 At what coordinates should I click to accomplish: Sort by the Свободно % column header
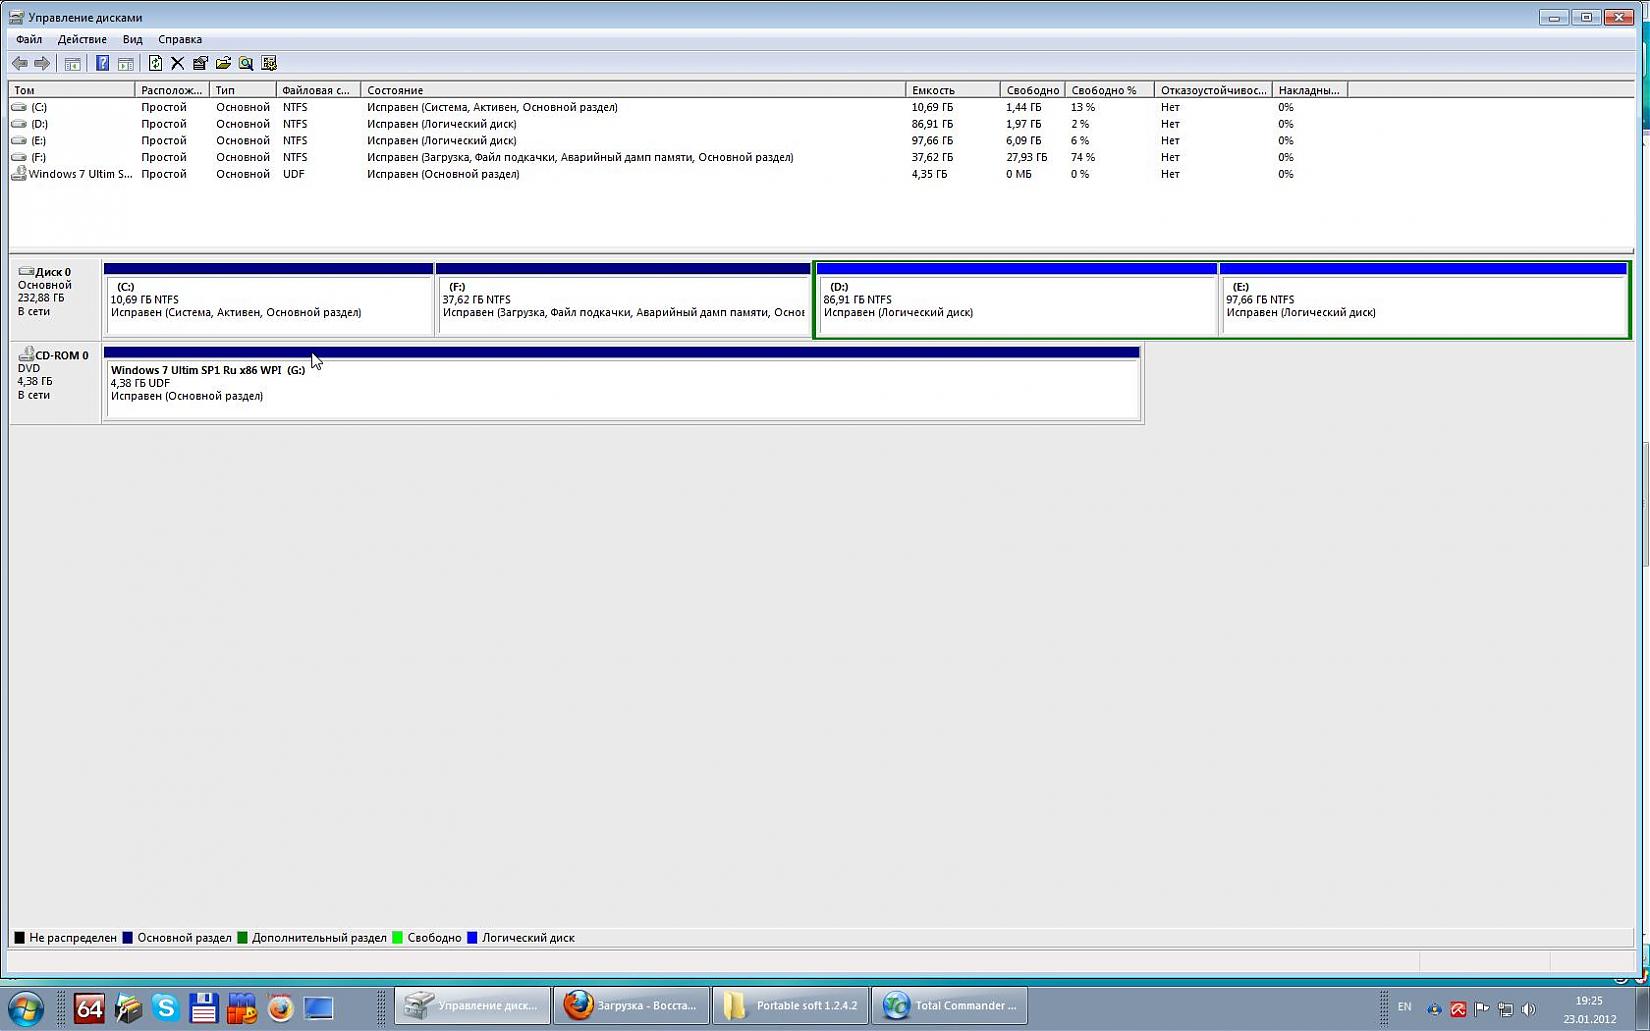click(1109, 90)
